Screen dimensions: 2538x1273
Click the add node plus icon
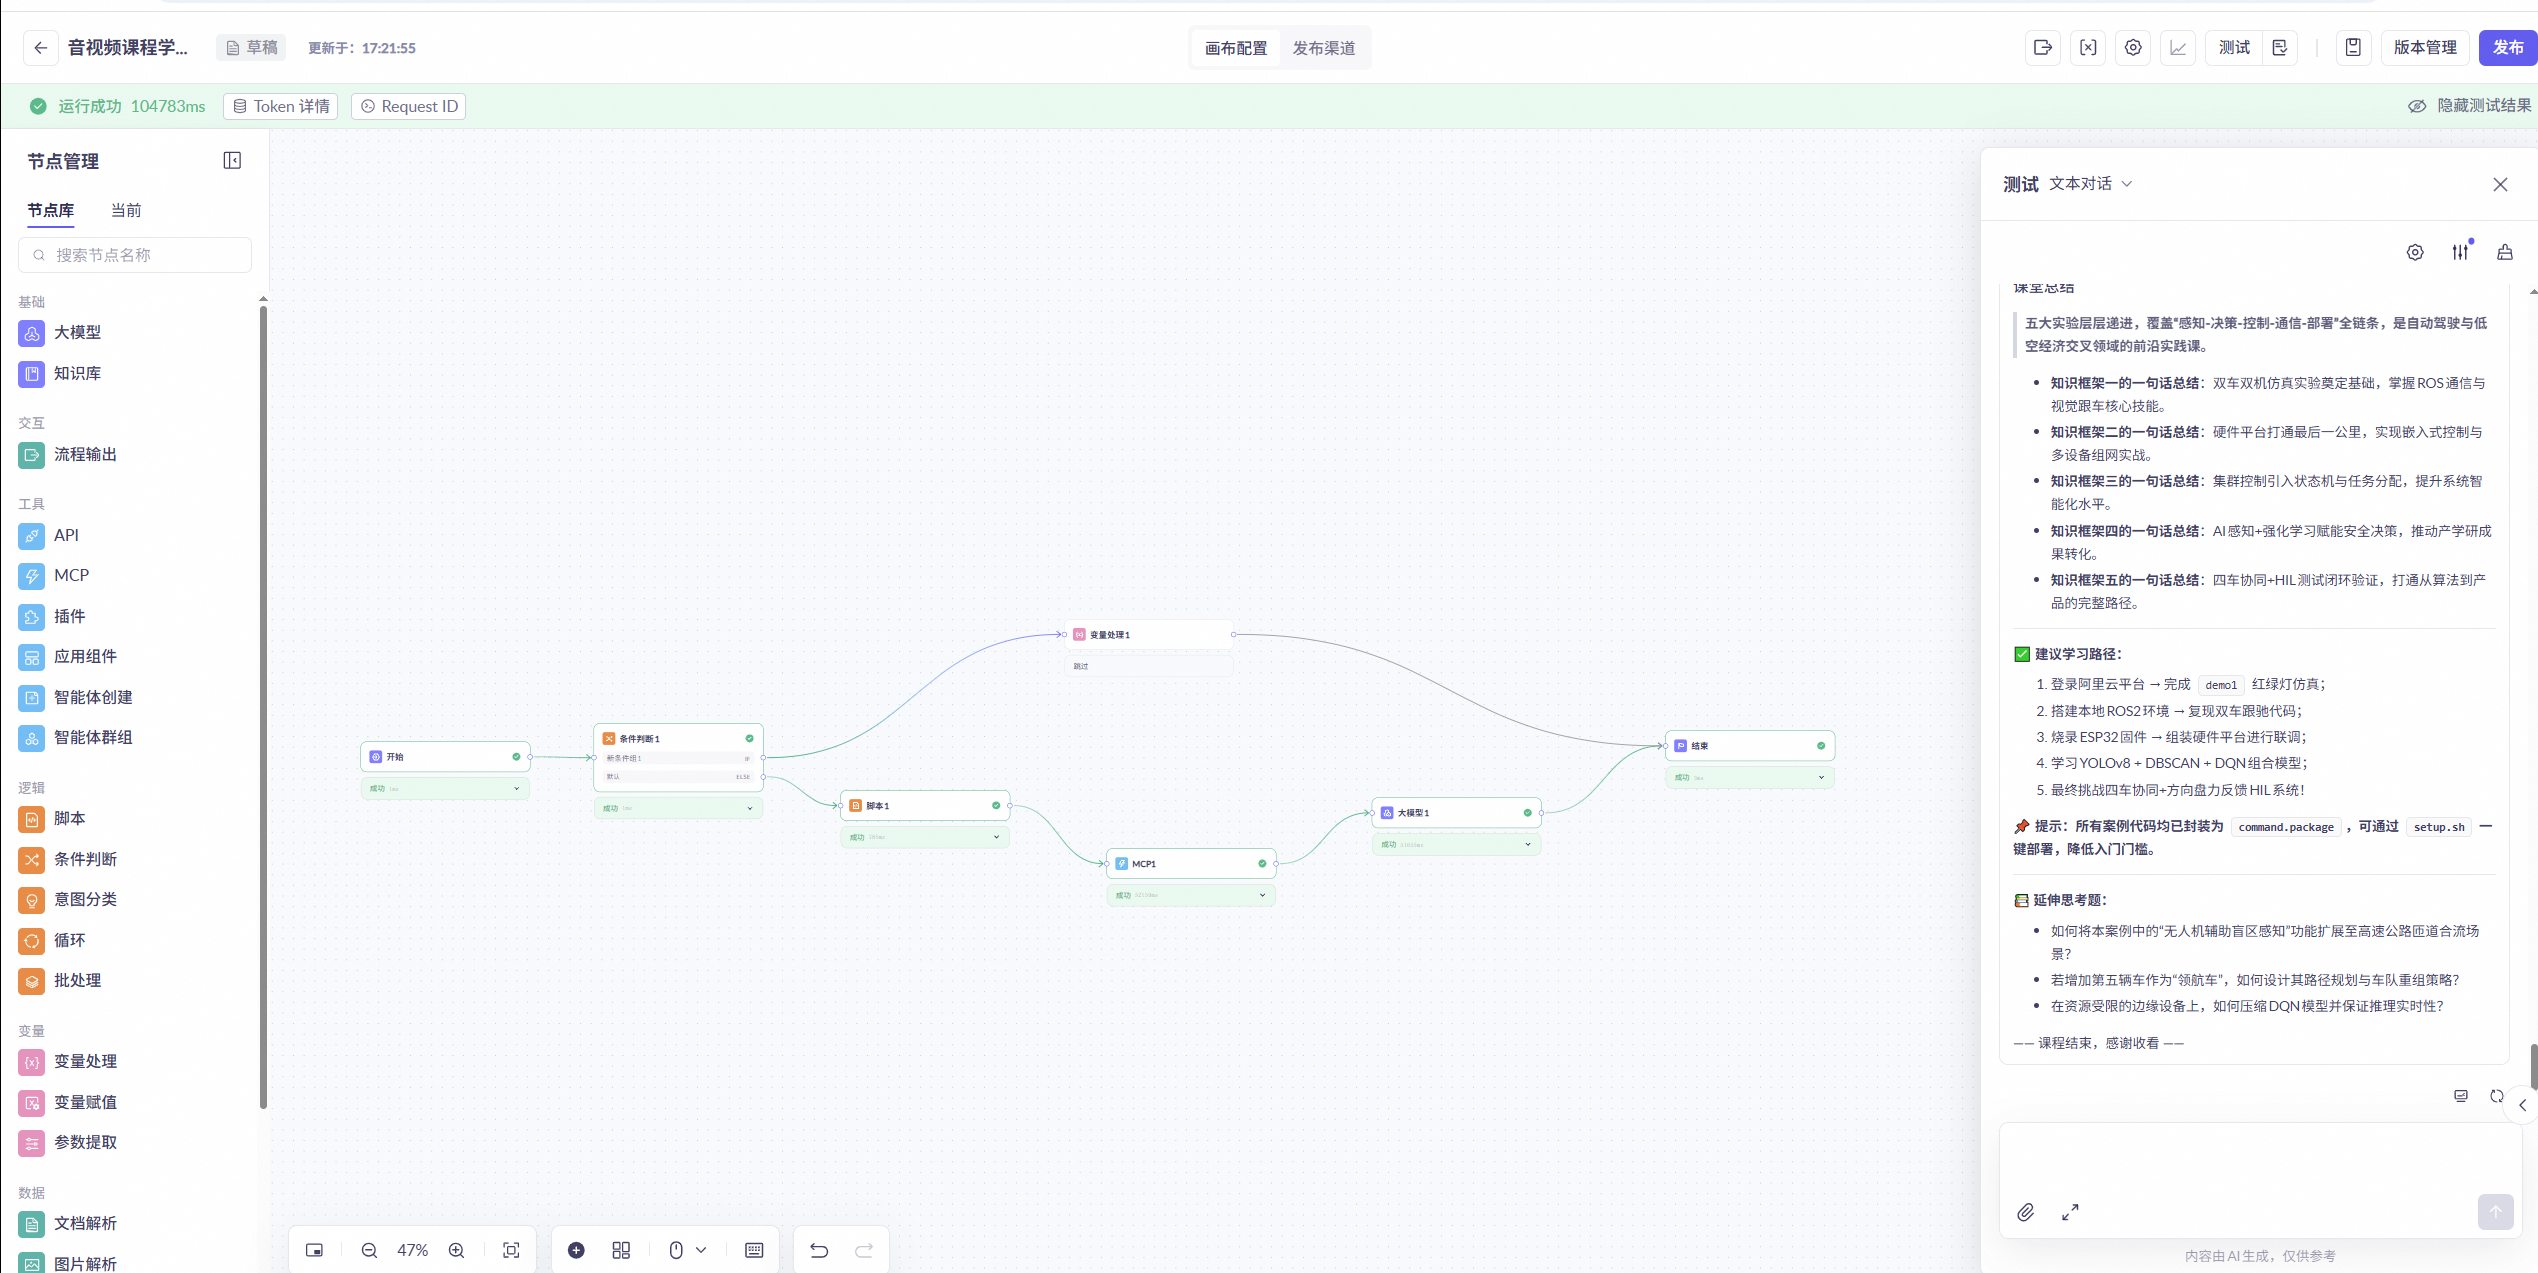click(x=576, y=1250)
